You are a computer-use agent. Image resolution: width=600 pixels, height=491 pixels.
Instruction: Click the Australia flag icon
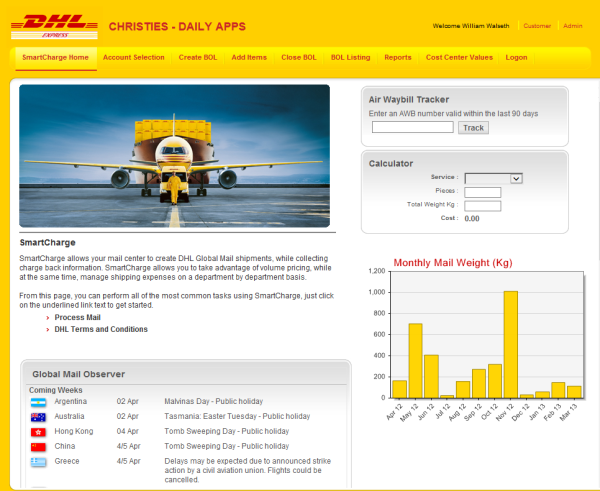[x=39, y=416]
